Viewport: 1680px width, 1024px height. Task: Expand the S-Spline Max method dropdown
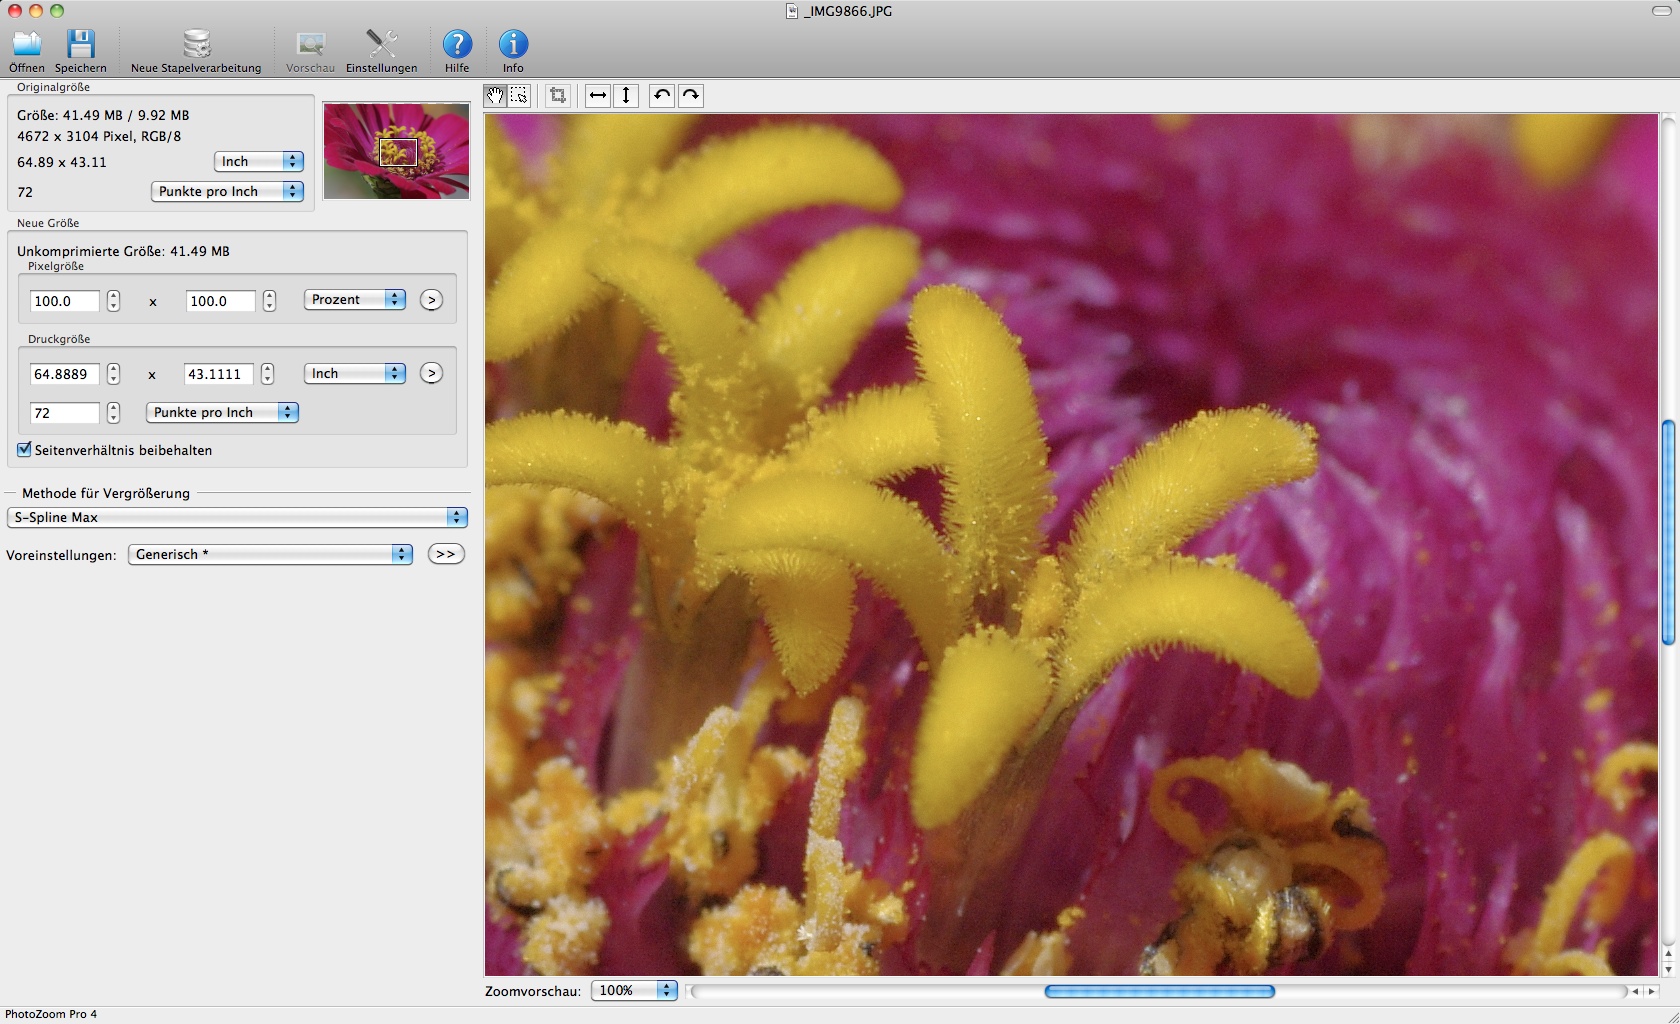237,517
